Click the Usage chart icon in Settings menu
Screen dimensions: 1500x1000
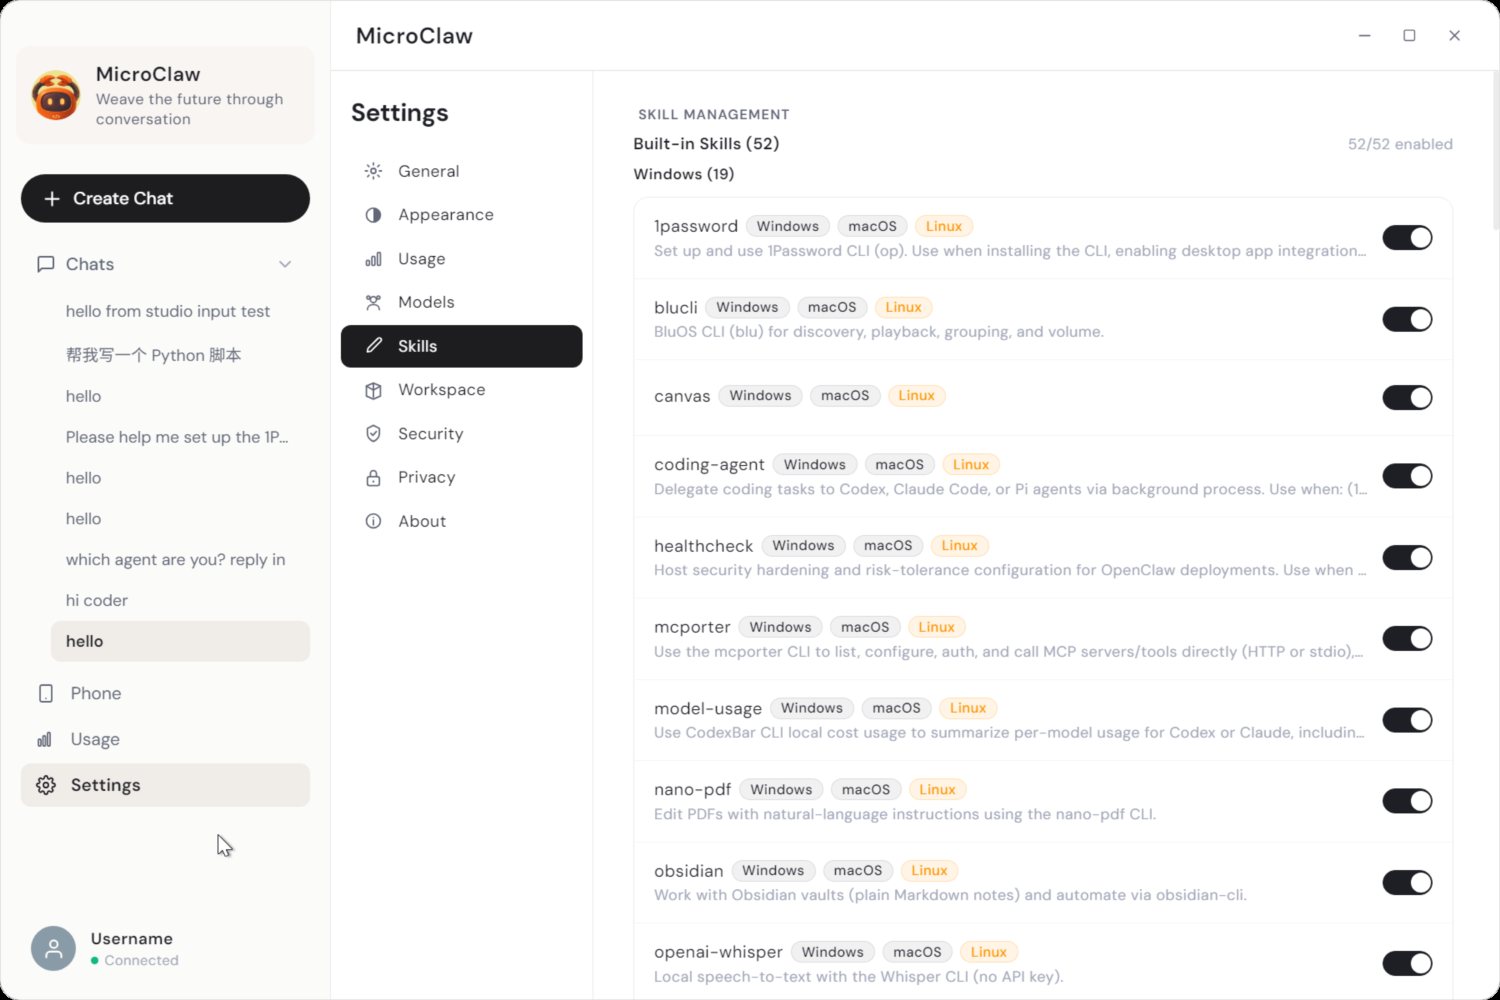click(373, 259)
